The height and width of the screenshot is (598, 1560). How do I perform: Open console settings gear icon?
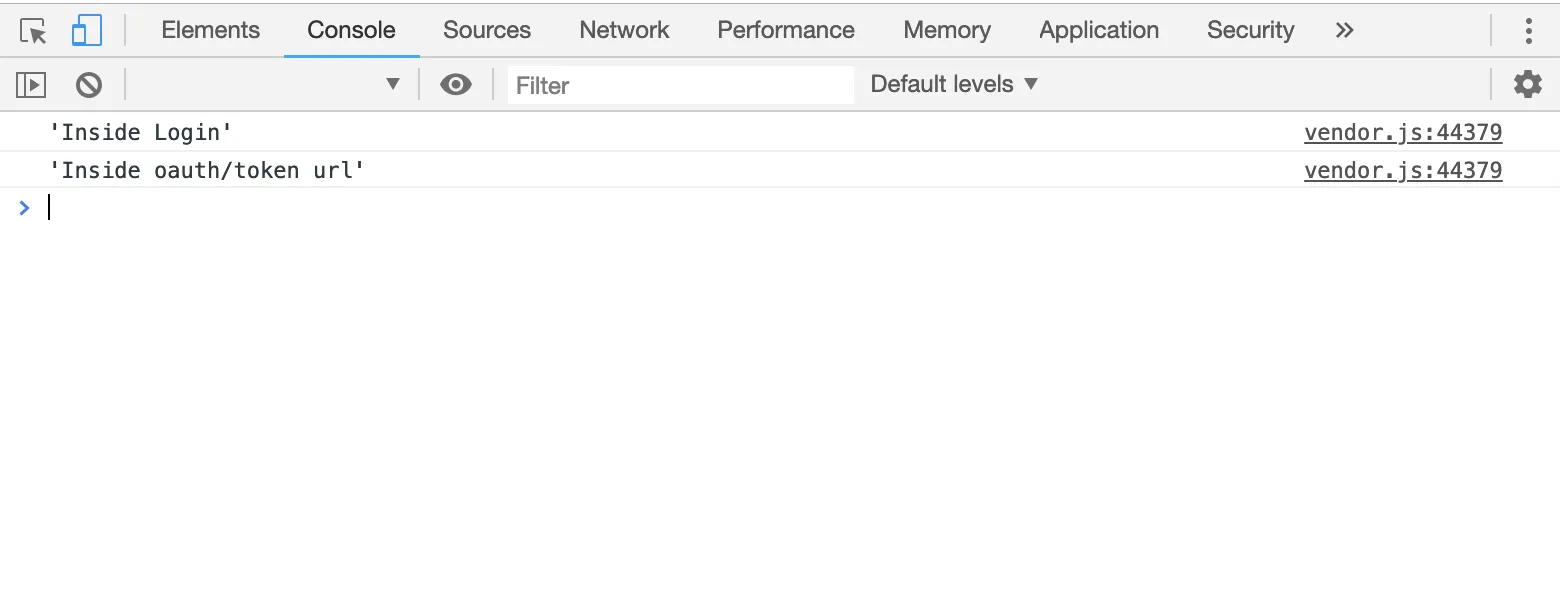click(1527, 85)
